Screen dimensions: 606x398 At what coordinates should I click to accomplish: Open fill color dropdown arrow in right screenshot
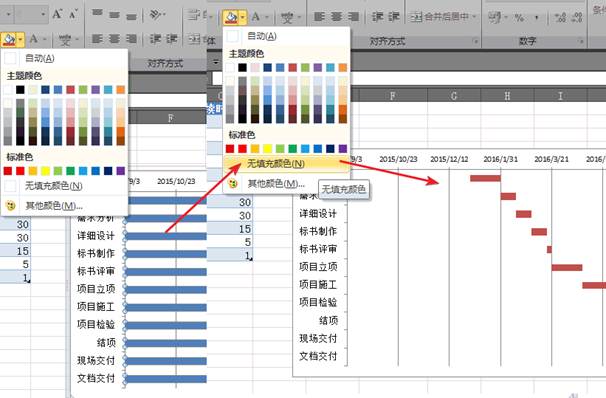coord(243,17)
